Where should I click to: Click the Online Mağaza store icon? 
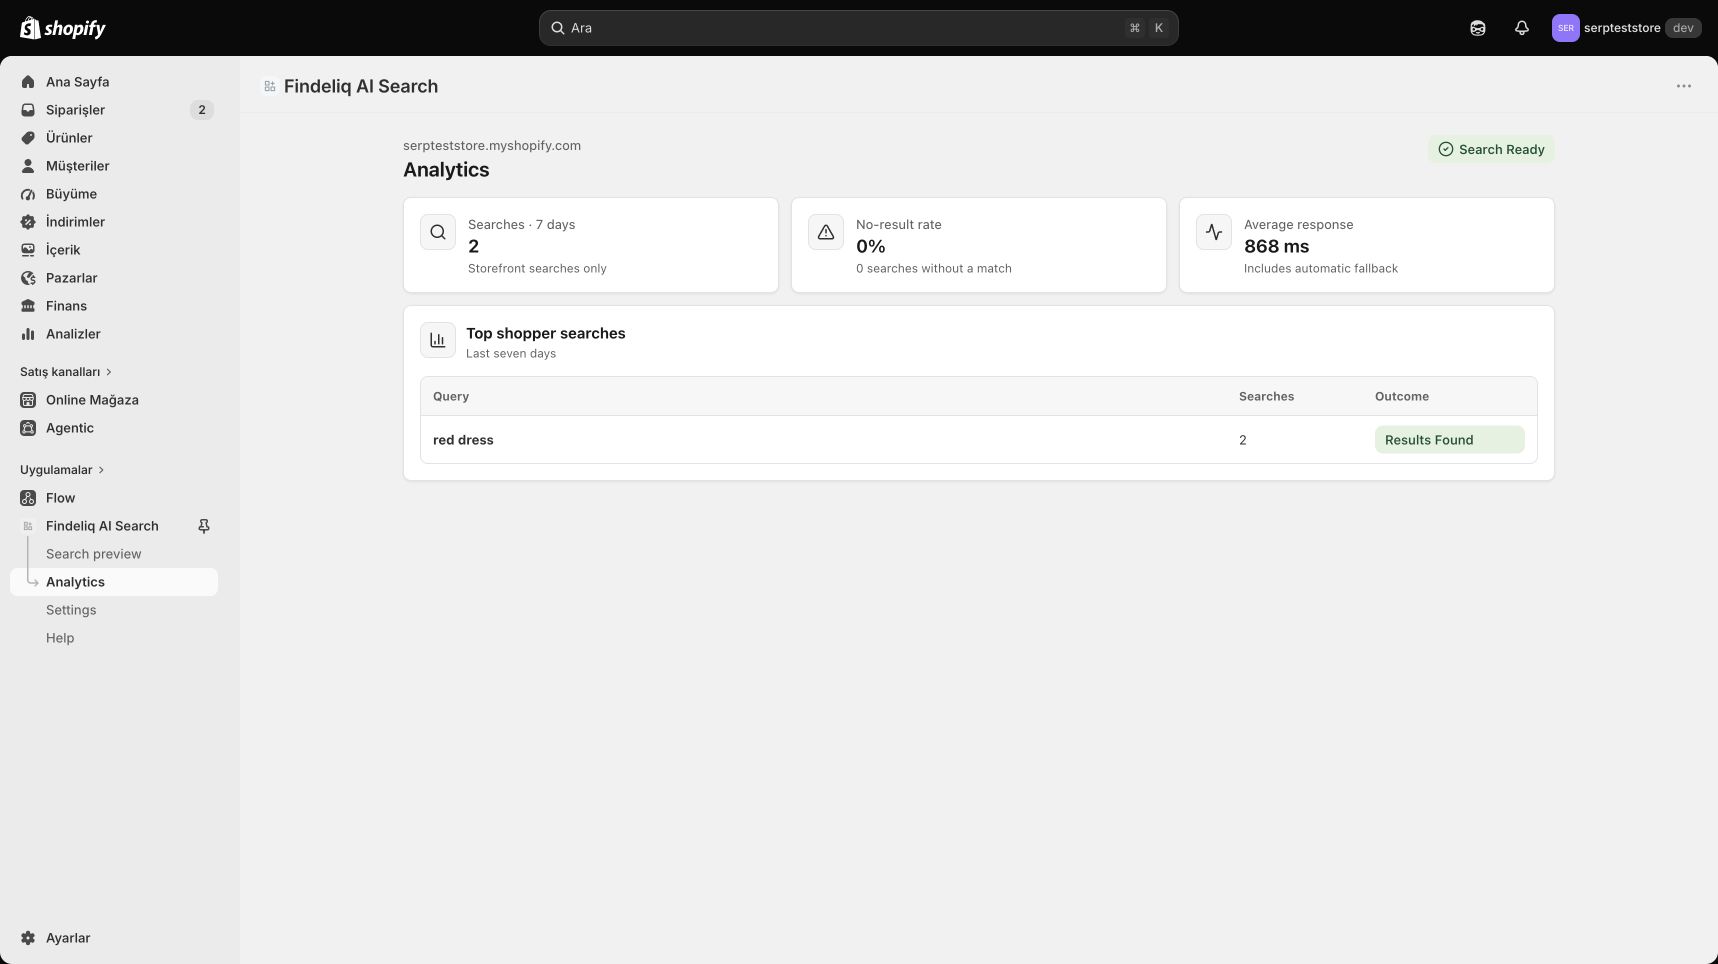click(x=28, y=400)
